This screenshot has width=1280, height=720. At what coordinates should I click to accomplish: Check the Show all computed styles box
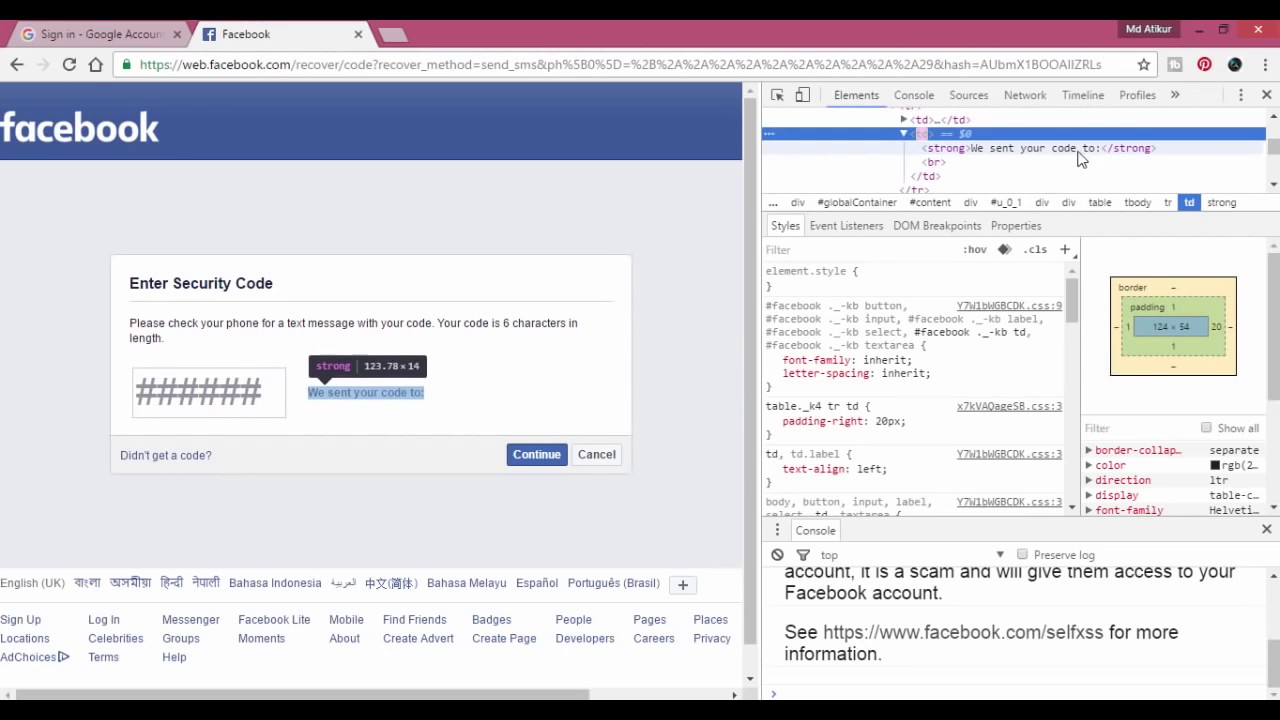click(x=1206, y=427)
